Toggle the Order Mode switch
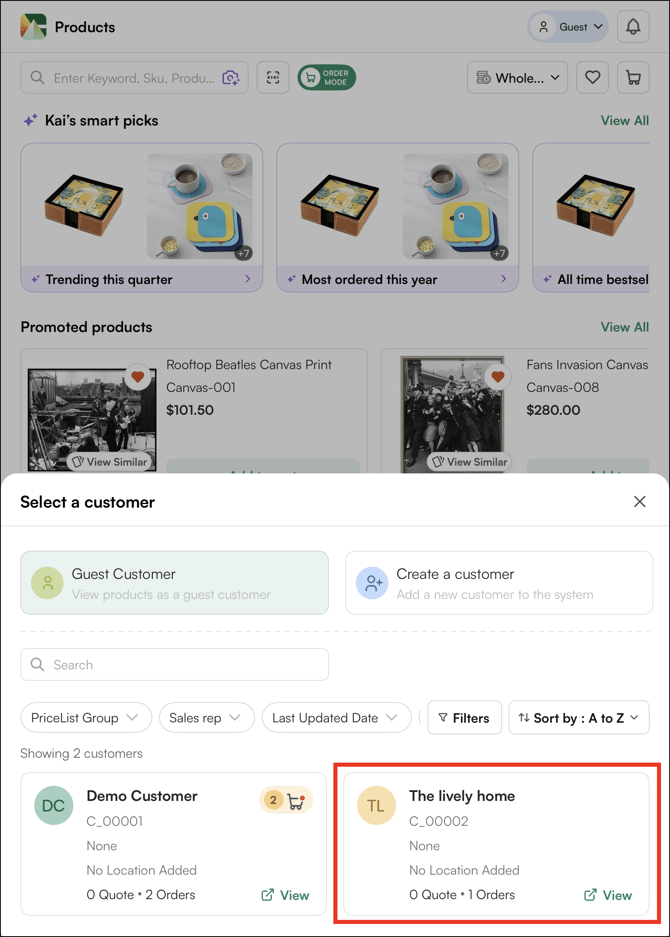670x937 pixels. [x=326, y=78]
